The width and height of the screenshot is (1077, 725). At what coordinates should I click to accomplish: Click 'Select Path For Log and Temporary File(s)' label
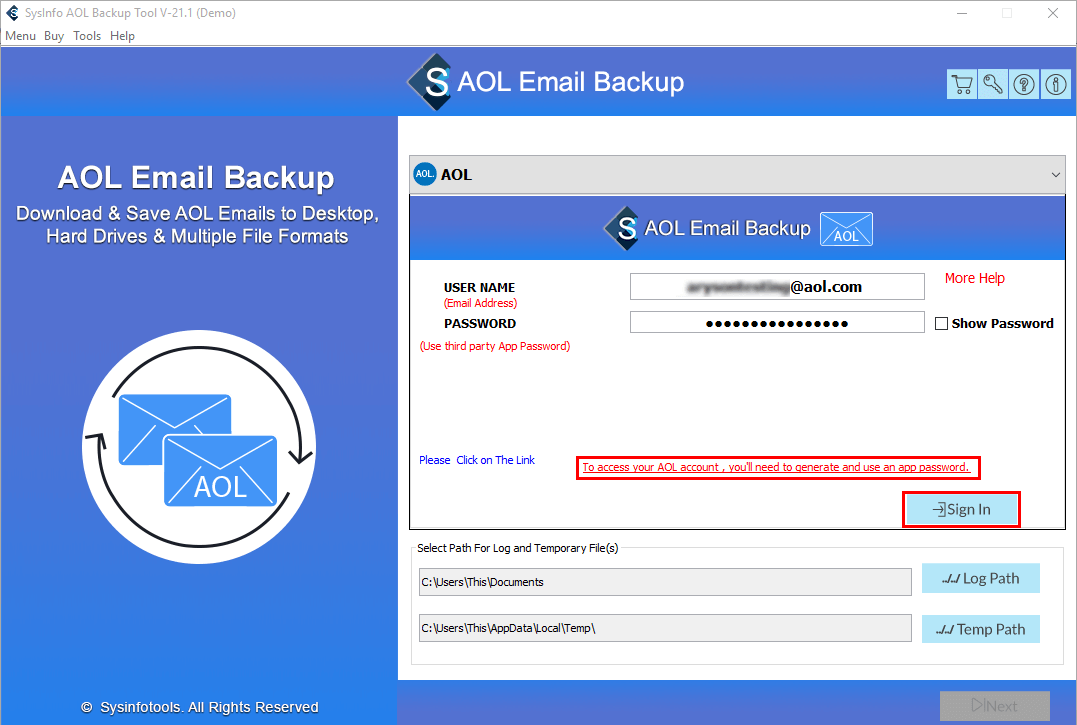[x=517, y=548]
